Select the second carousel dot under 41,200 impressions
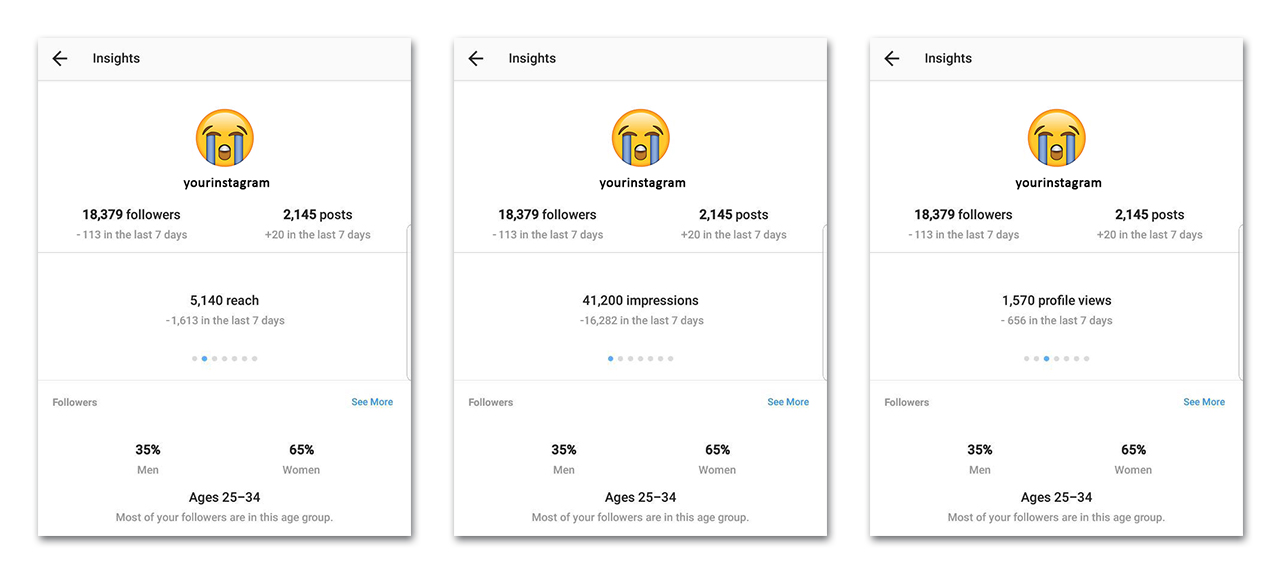Image resolution: width=1280 pixels, height=574 pixels. pyautogui.click(x=620, y=358)
